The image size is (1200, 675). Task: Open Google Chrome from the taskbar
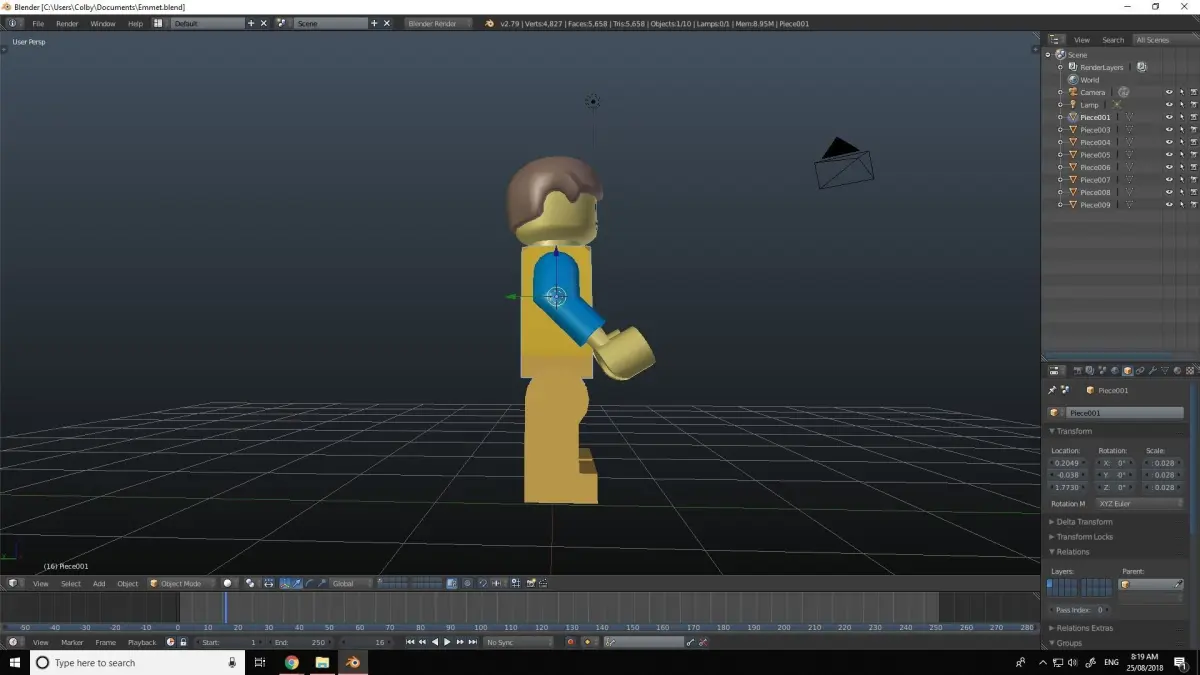point(291,662)
